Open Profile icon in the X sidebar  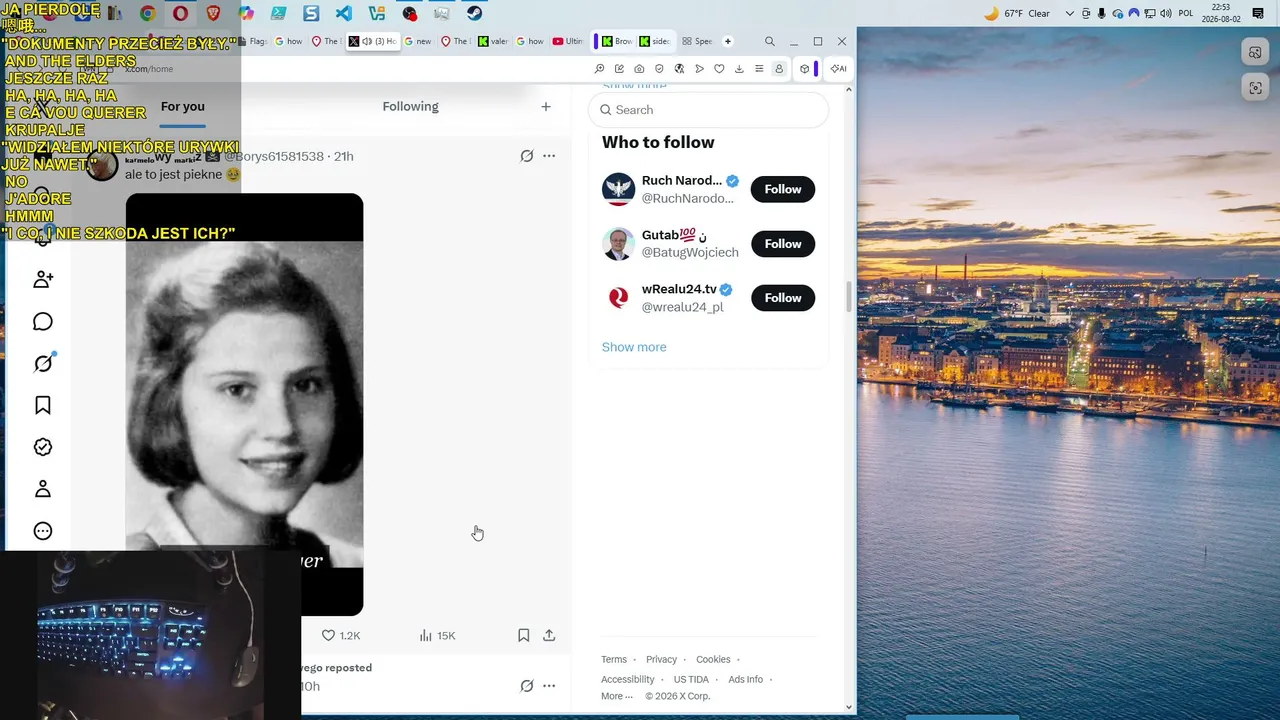(43, 489)
